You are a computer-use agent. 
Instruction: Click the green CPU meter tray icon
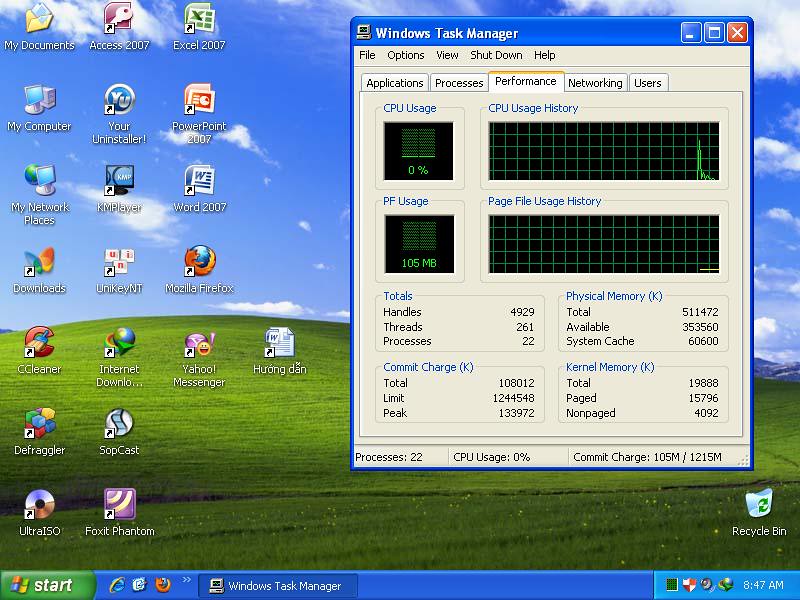tap(672, 585)
